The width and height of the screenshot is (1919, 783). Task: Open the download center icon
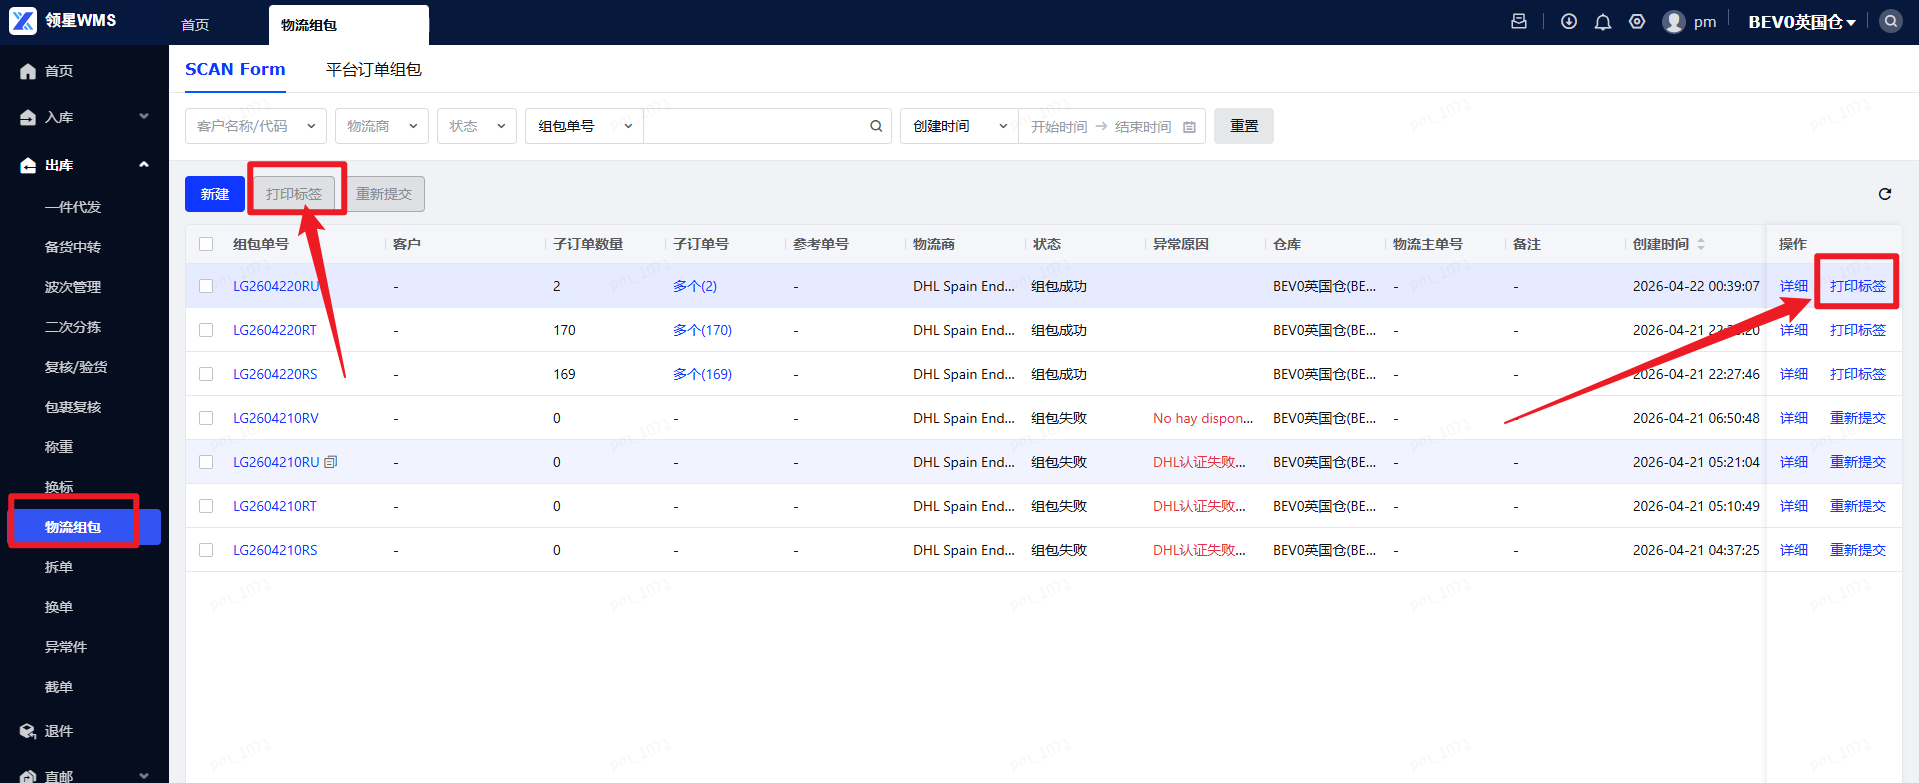(x=1569, y=21)
